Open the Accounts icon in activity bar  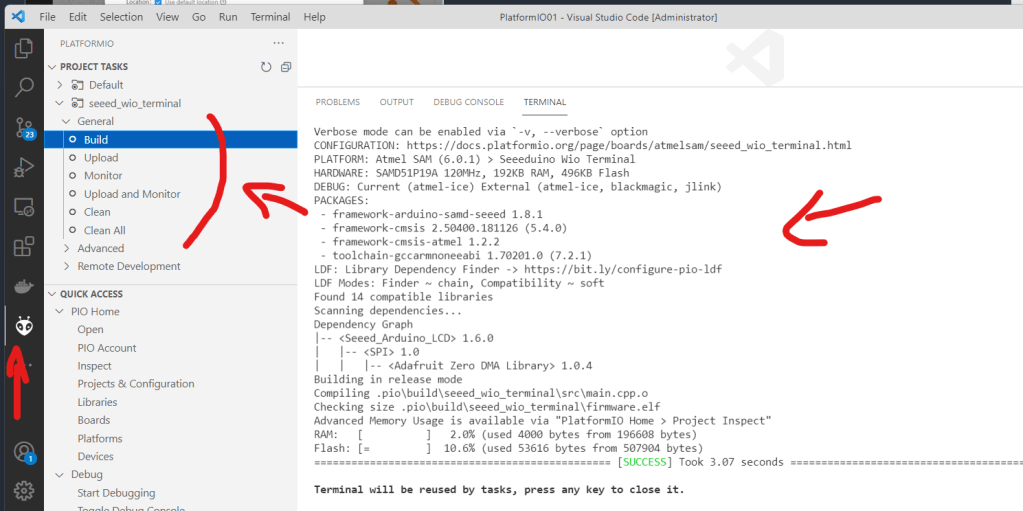click(x=24, y=451)
